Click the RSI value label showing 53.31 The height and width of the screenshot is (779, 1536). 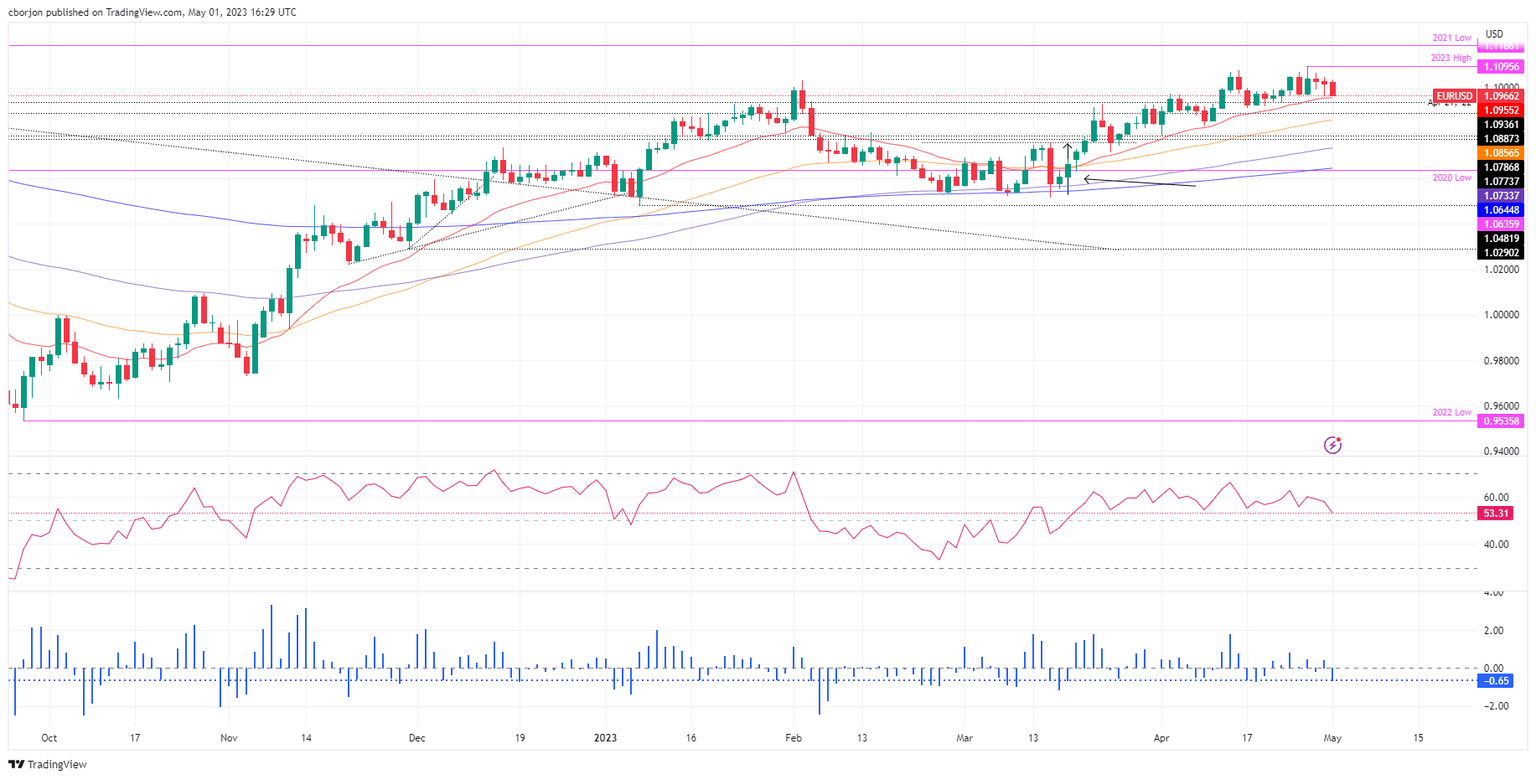point(1496,511)
